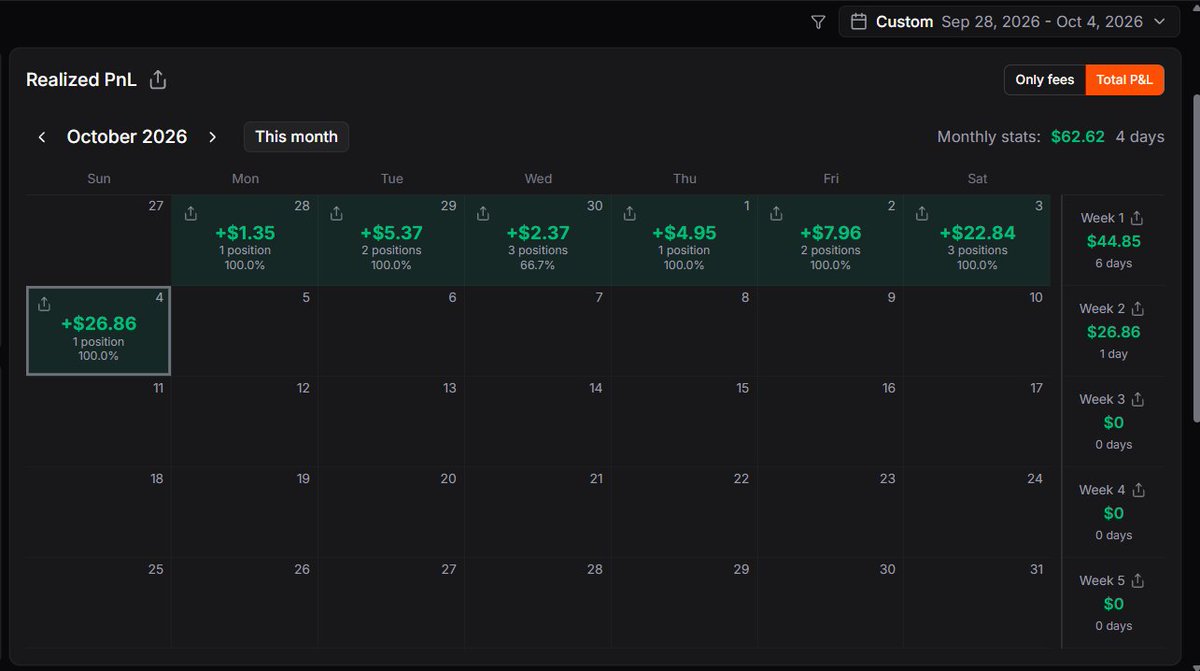Share the Oct 4 day result

point(44,304)
